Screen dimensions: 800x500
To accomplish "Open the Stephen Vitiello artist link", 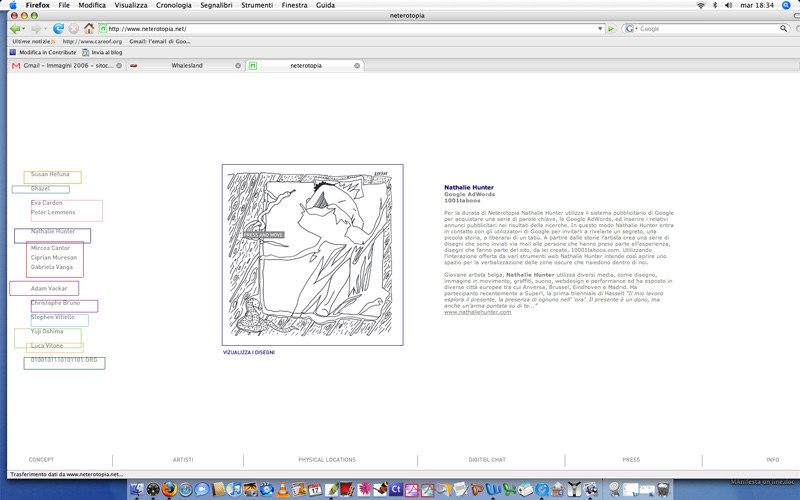I will 53,317.
